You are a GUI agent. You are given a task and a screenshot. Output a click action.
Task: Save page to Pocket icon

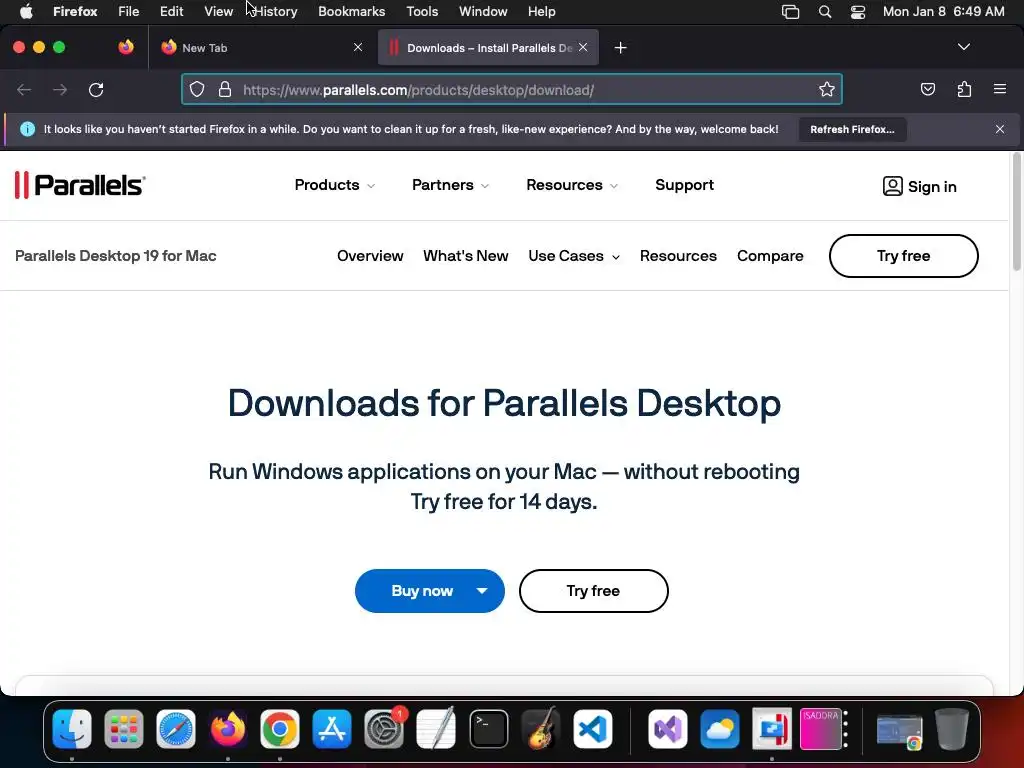pos(927,89)
